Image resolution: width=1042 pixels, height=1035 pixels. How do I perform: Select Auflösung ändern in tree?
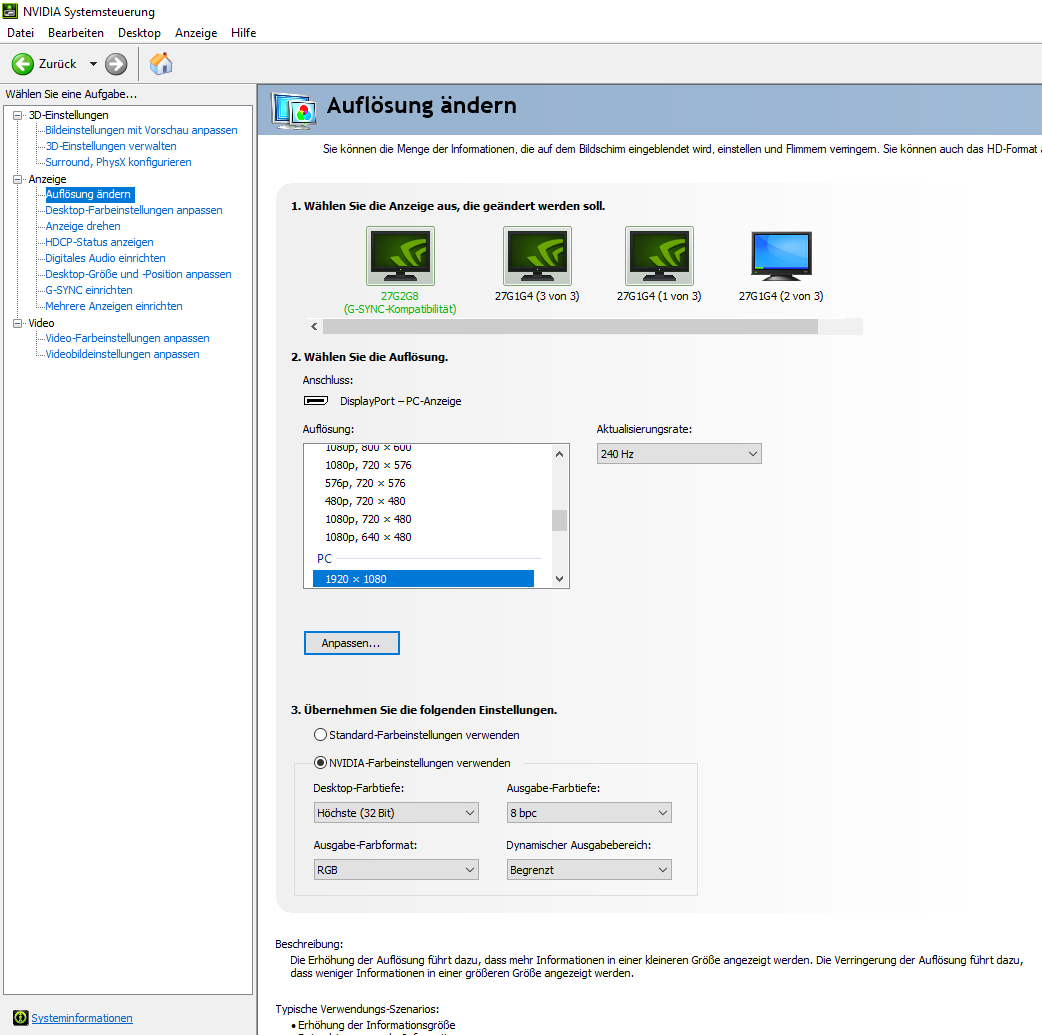pyautogui.click(x=89, y=194)
